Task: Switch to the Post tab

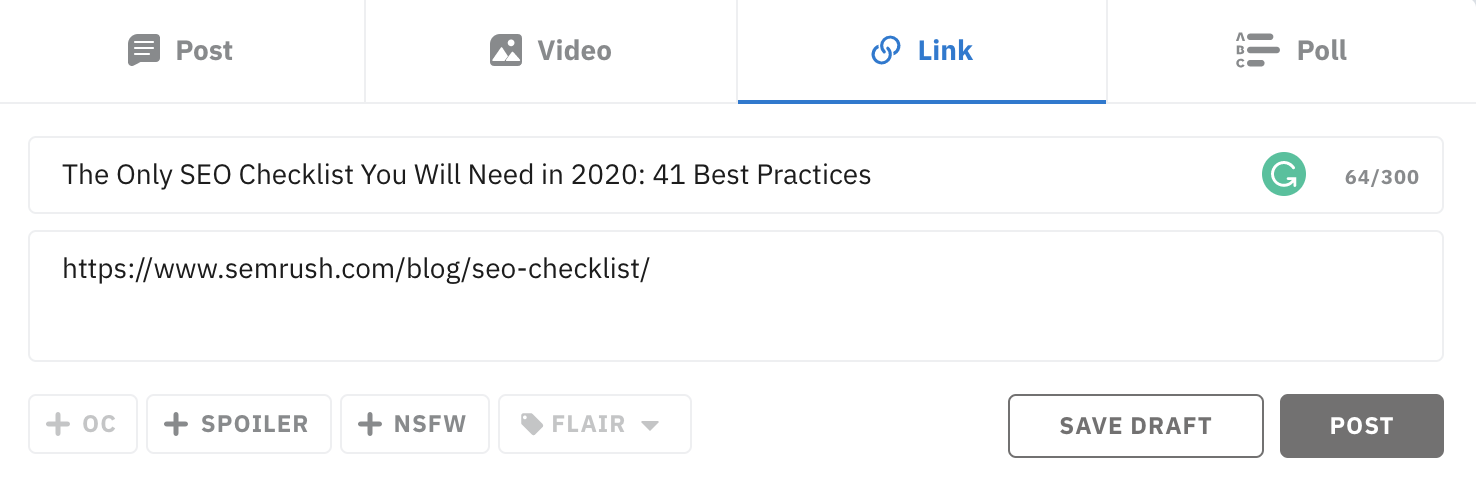Action: [182, 51]
